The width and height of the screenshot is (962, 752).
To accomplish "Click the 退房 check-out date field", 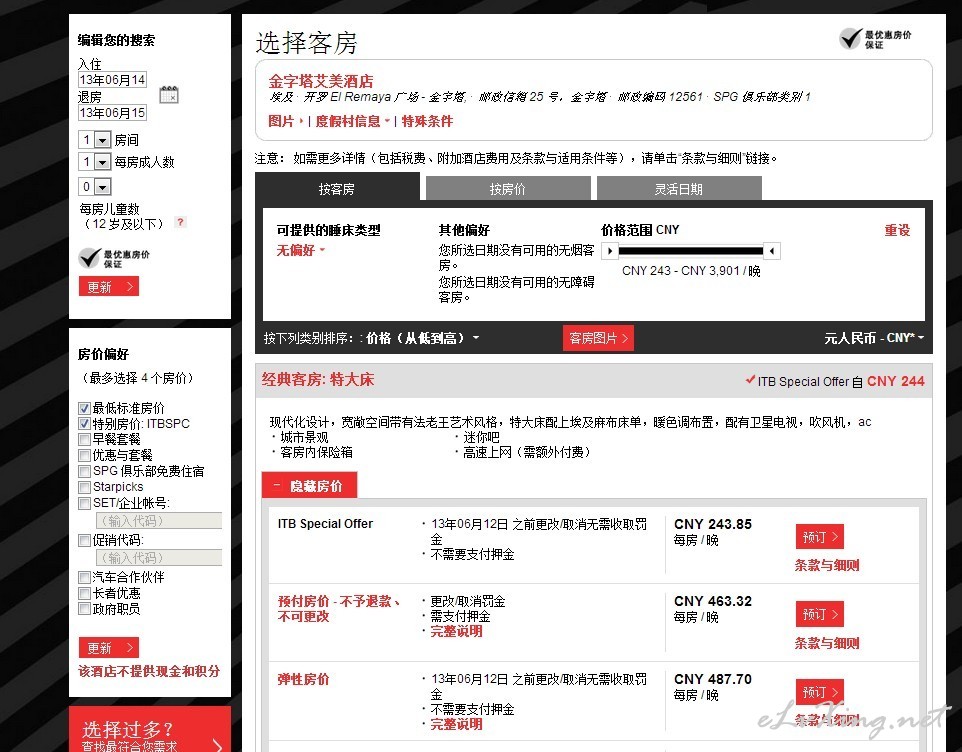I will pyautogui.click(x=112, y=113).
